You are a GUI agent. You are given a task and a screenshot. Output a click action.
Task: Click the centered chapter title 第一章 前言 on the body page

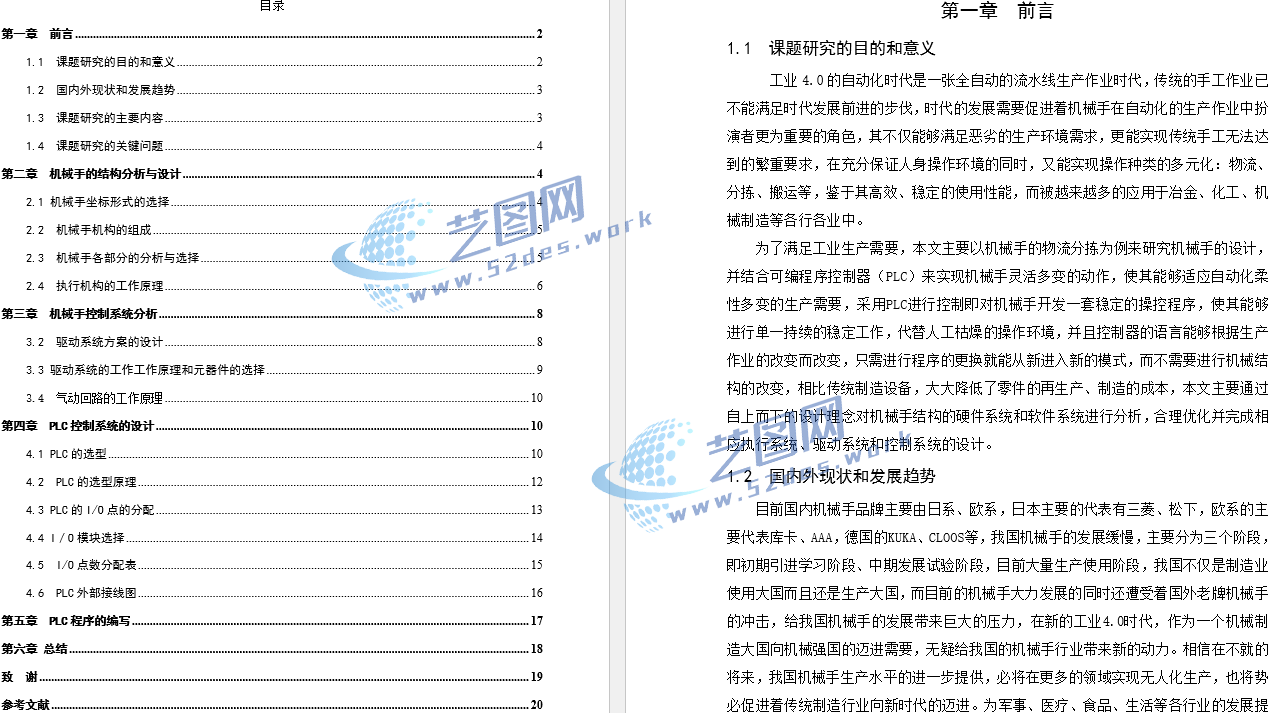coord(997,11)
